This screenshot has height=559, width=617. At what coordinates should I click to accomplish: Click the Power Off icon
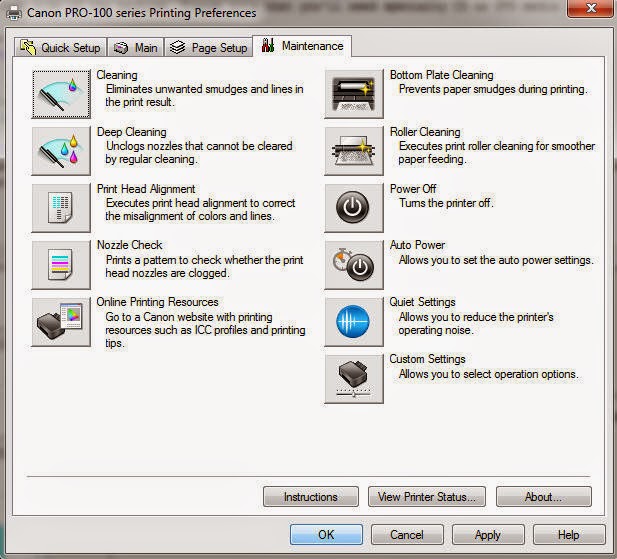pyautogui.click(x=354, y=208)
